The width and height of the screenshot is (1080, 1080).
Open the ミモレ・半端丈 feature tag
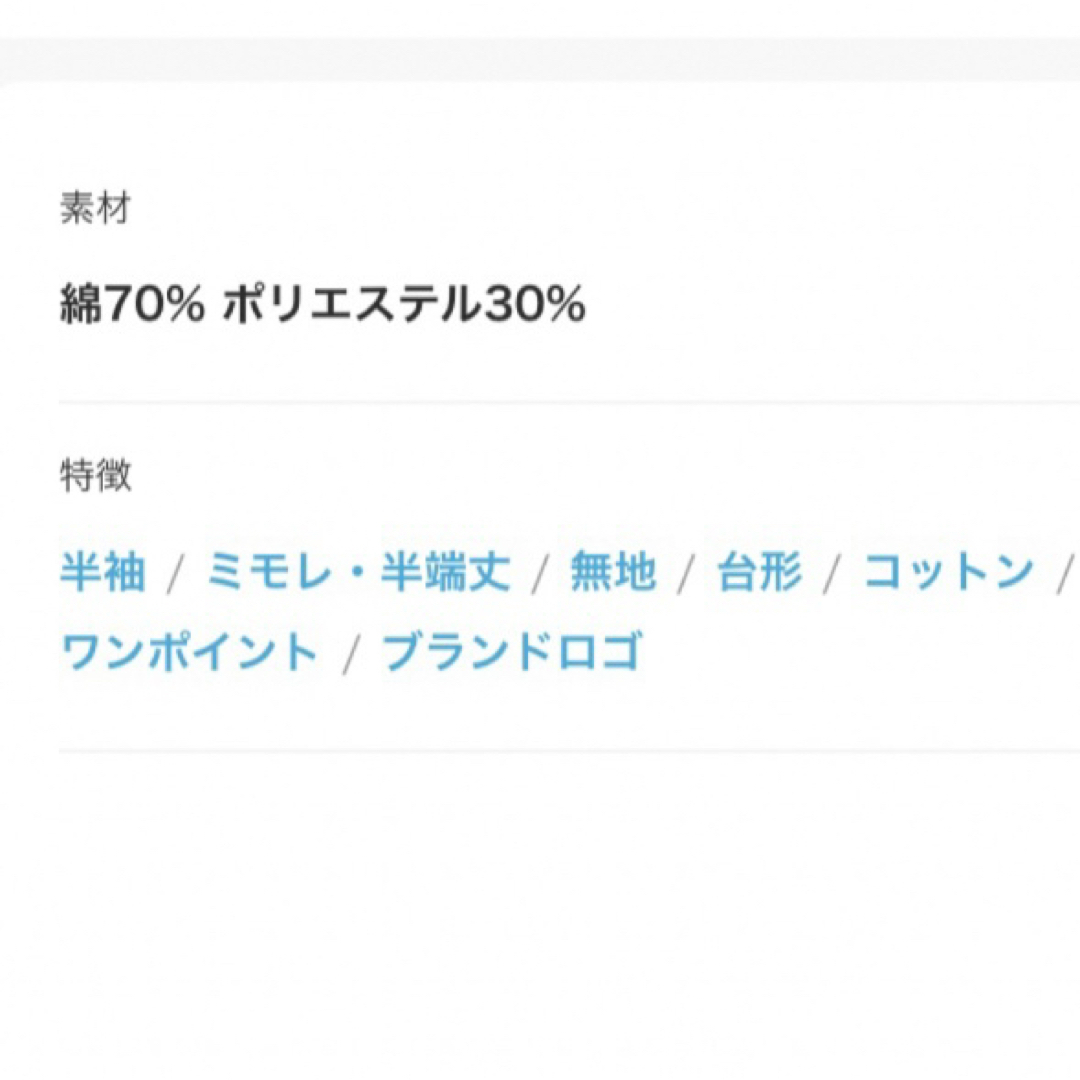(358, 571)
